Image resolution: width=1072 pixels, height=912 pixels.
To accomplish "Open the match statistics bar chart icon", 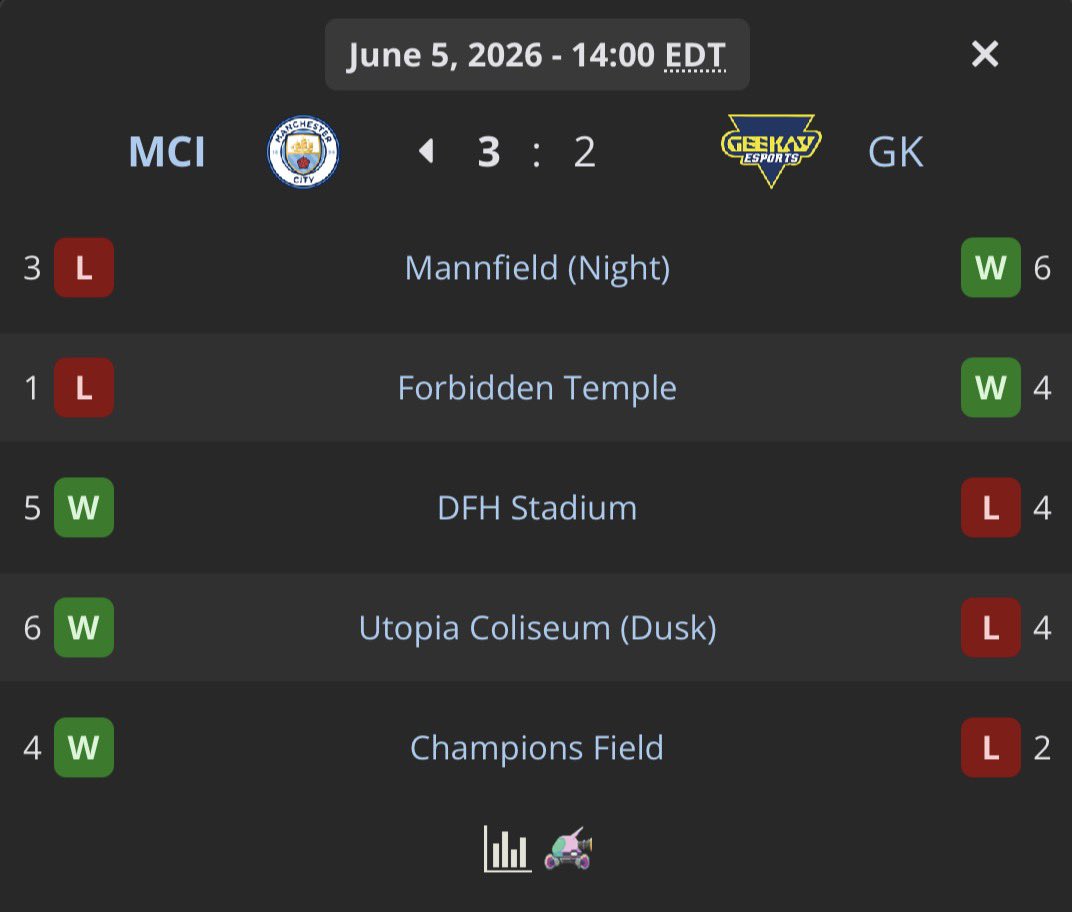I will tap(507, 849).
